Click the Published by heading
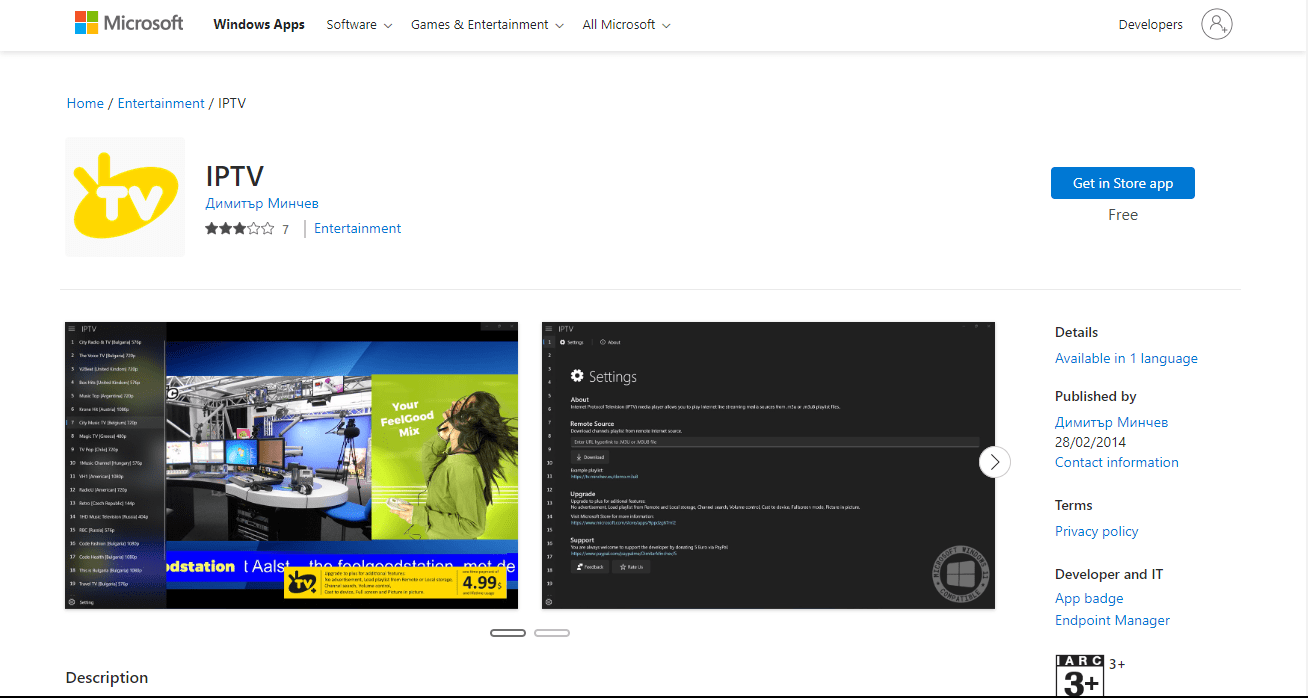Image resolution: width=1308 pixels, height=698 pixels. pyautogui.click(x=1095, y=396)
